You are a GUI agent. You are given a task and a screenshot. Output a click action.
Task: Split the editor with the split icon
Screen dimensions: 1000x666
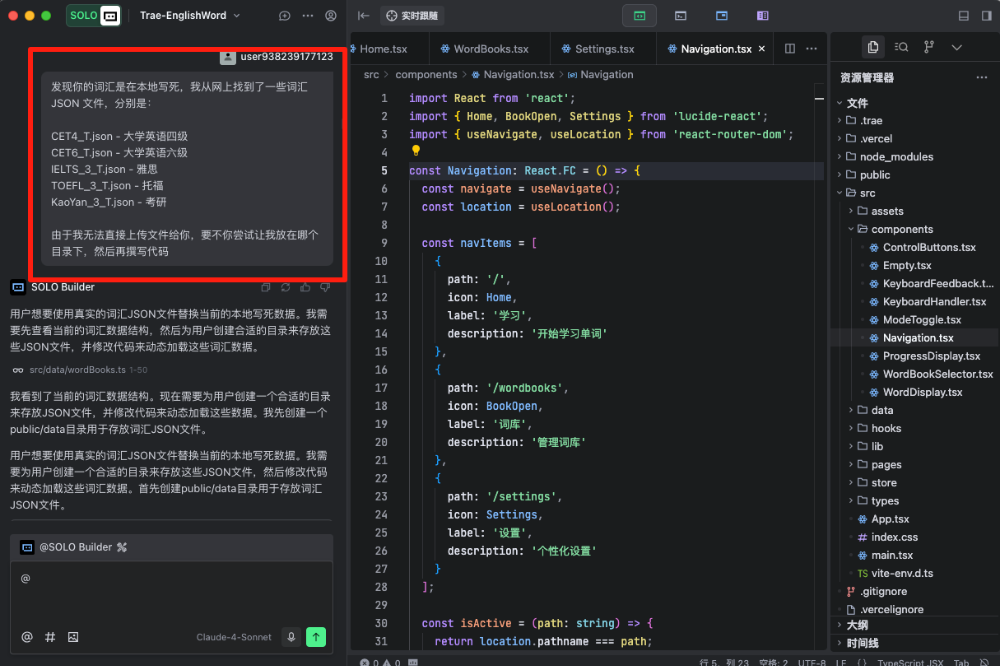click(x=790, y=48)
